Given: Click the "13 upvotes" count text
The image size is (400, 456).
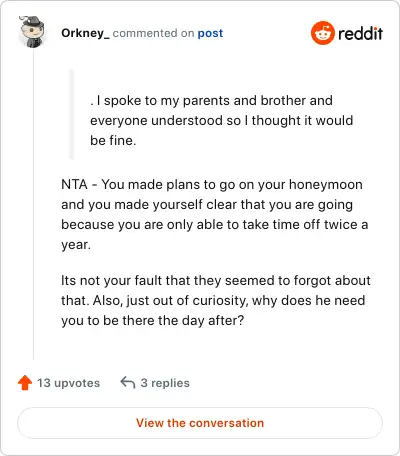Looking at the screenshot, I should pyautogui.click(x=68, y=383).
